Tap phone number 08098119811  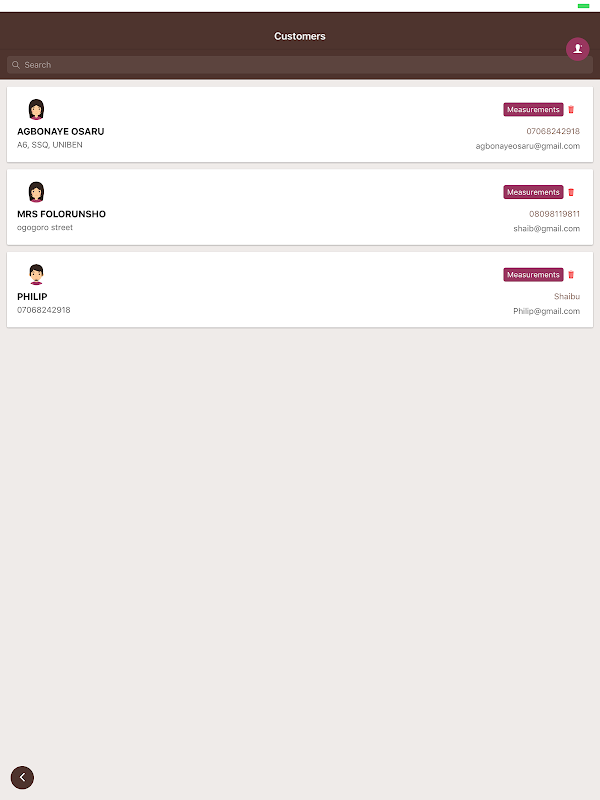tap(554, 214)
